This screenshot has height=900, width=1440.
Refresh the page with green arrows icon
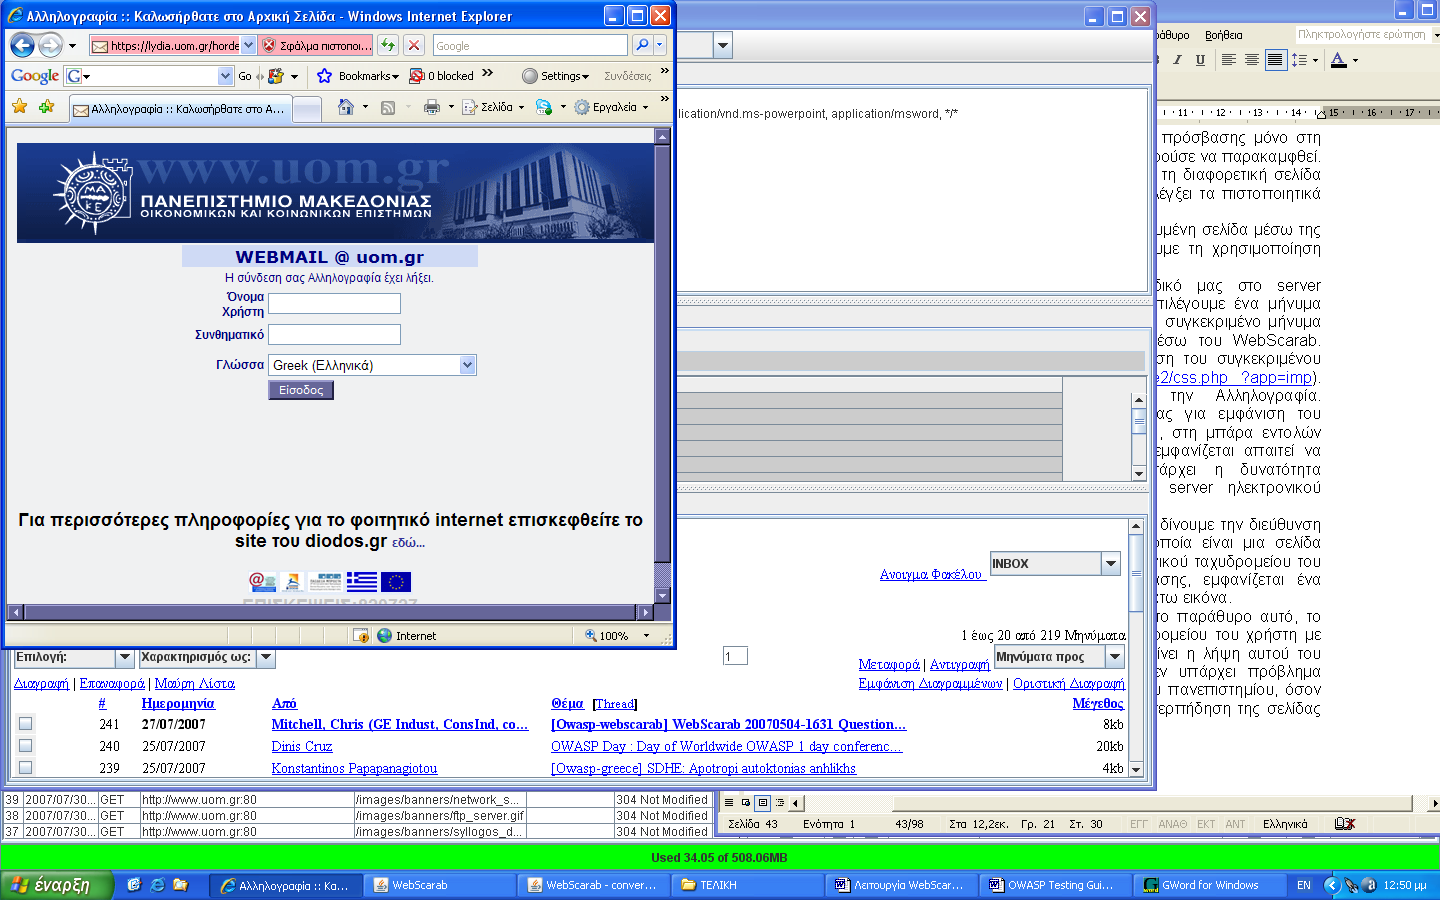(388, 45)
